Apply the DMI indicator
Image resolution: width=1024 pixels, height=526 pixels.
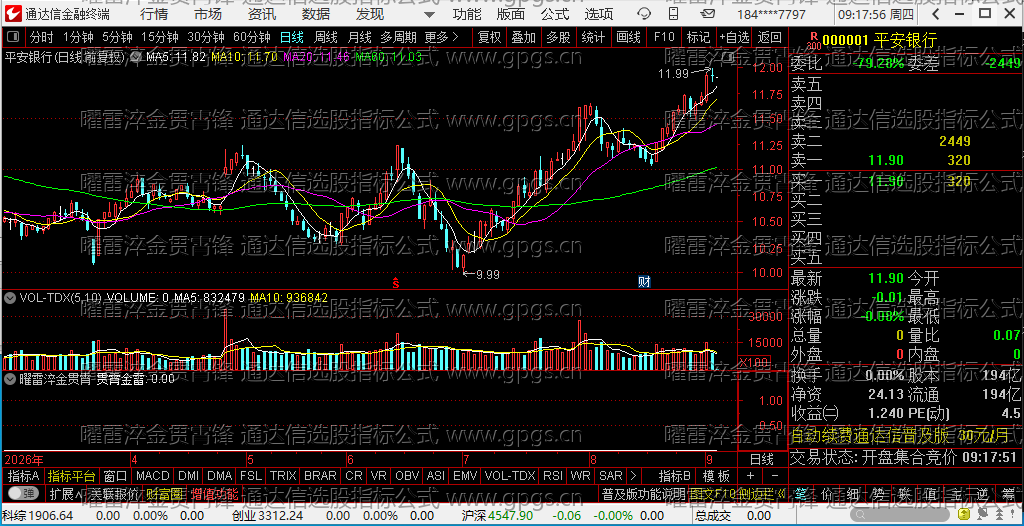(x=189, y=475)
